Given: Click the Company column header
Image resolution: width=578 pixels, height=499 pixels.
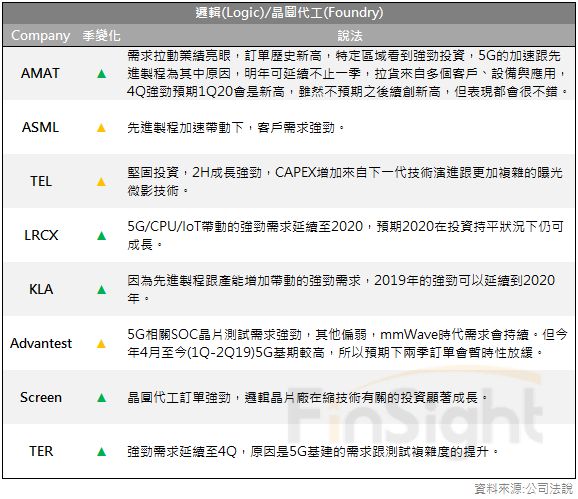Looking at the screenshot, I should [x=41, y=36].
